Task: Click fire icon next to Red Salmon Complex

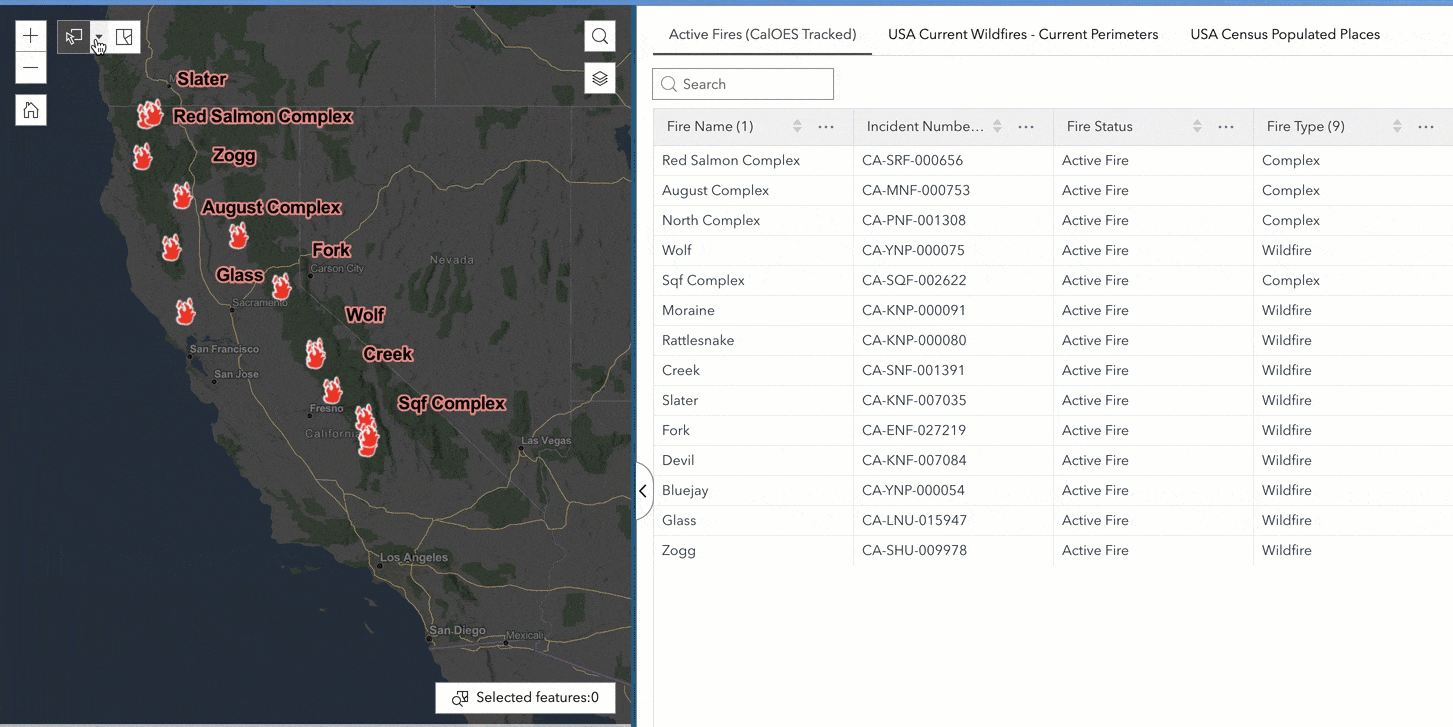Action: pyautogui.click(x=150, y=114)
